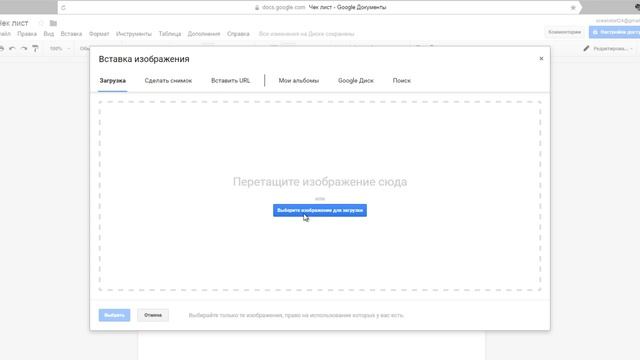
Task: Open the Инструменты menu
Action: pos(134,34)
